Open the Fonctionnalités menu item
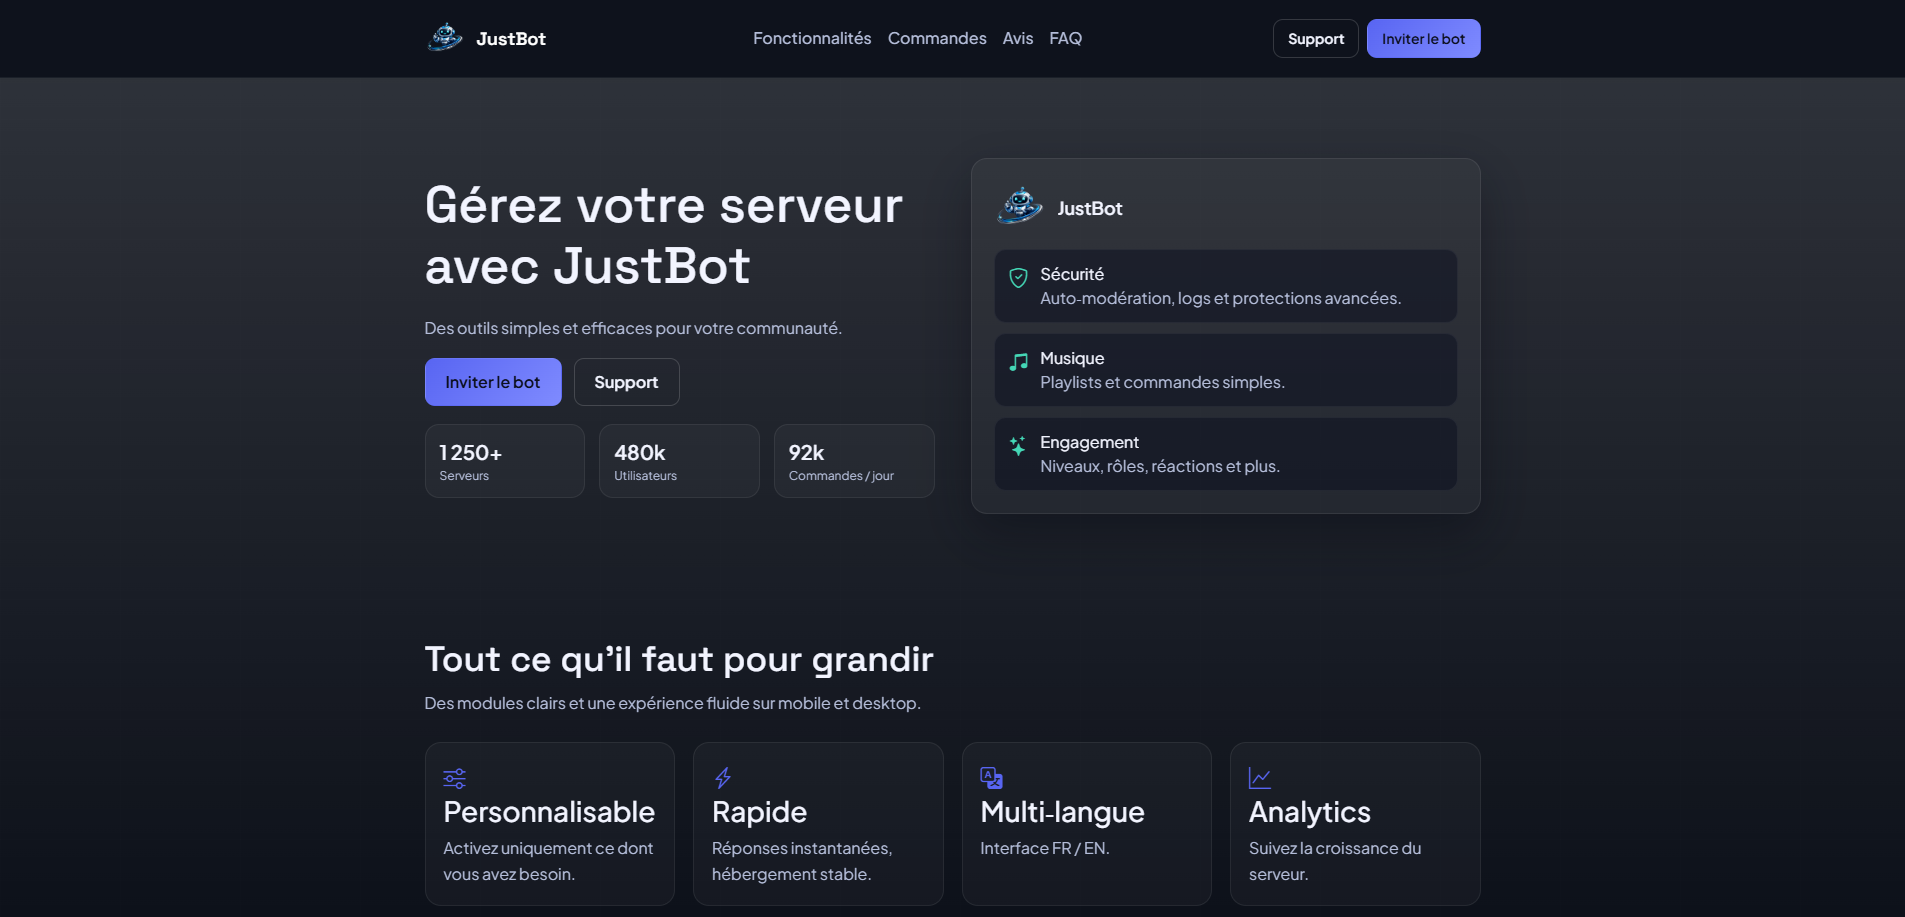 pos(811,38)
